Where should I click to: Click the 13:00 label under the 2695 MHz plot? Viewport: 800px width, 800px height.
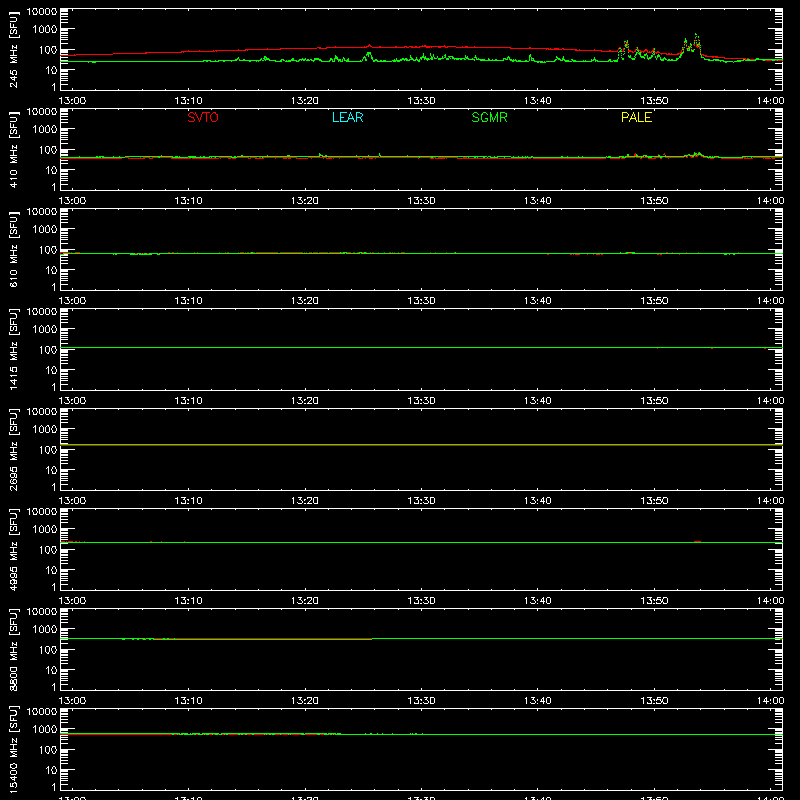[x=72, y=501]
